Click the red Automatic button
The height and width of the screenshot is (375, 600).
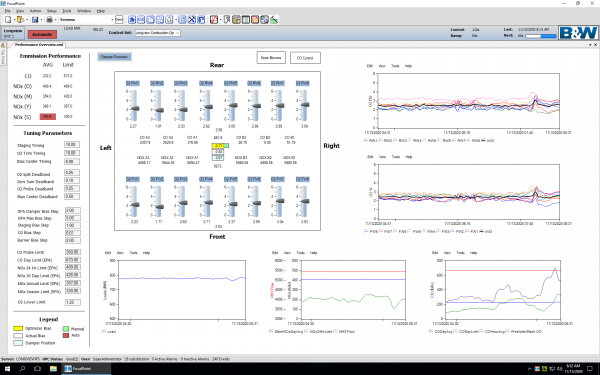(x=42, y=34)
